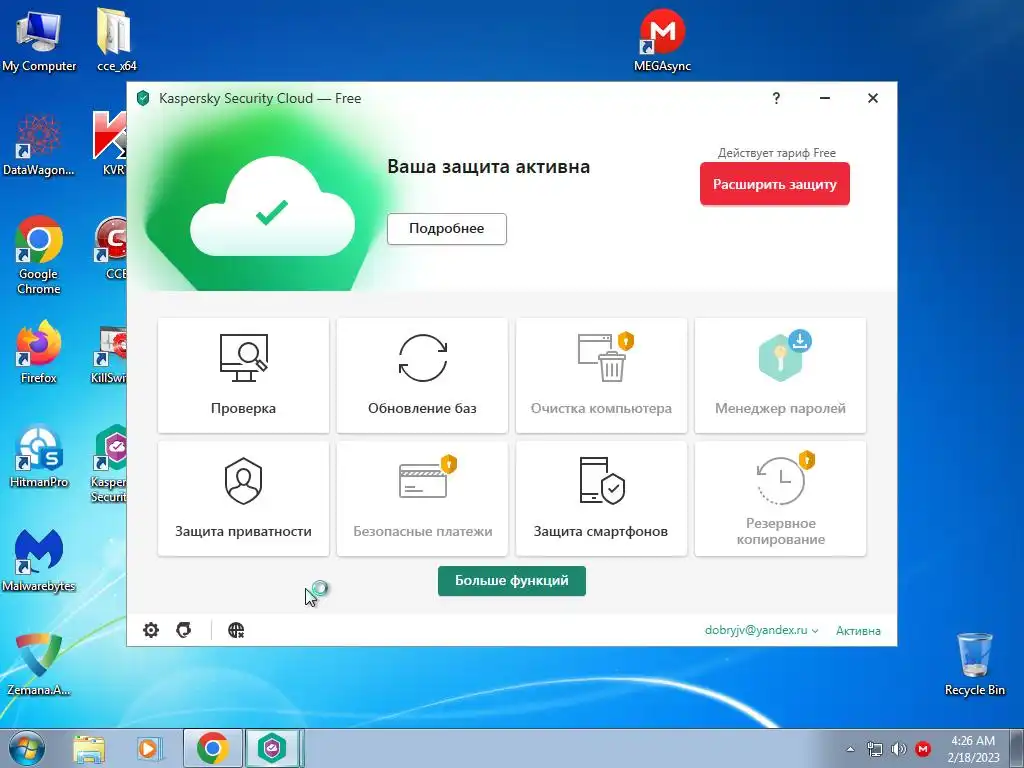Select Recycle Bin on desktop
This screenshot has height=768, width=1024.
click(974, 664)
